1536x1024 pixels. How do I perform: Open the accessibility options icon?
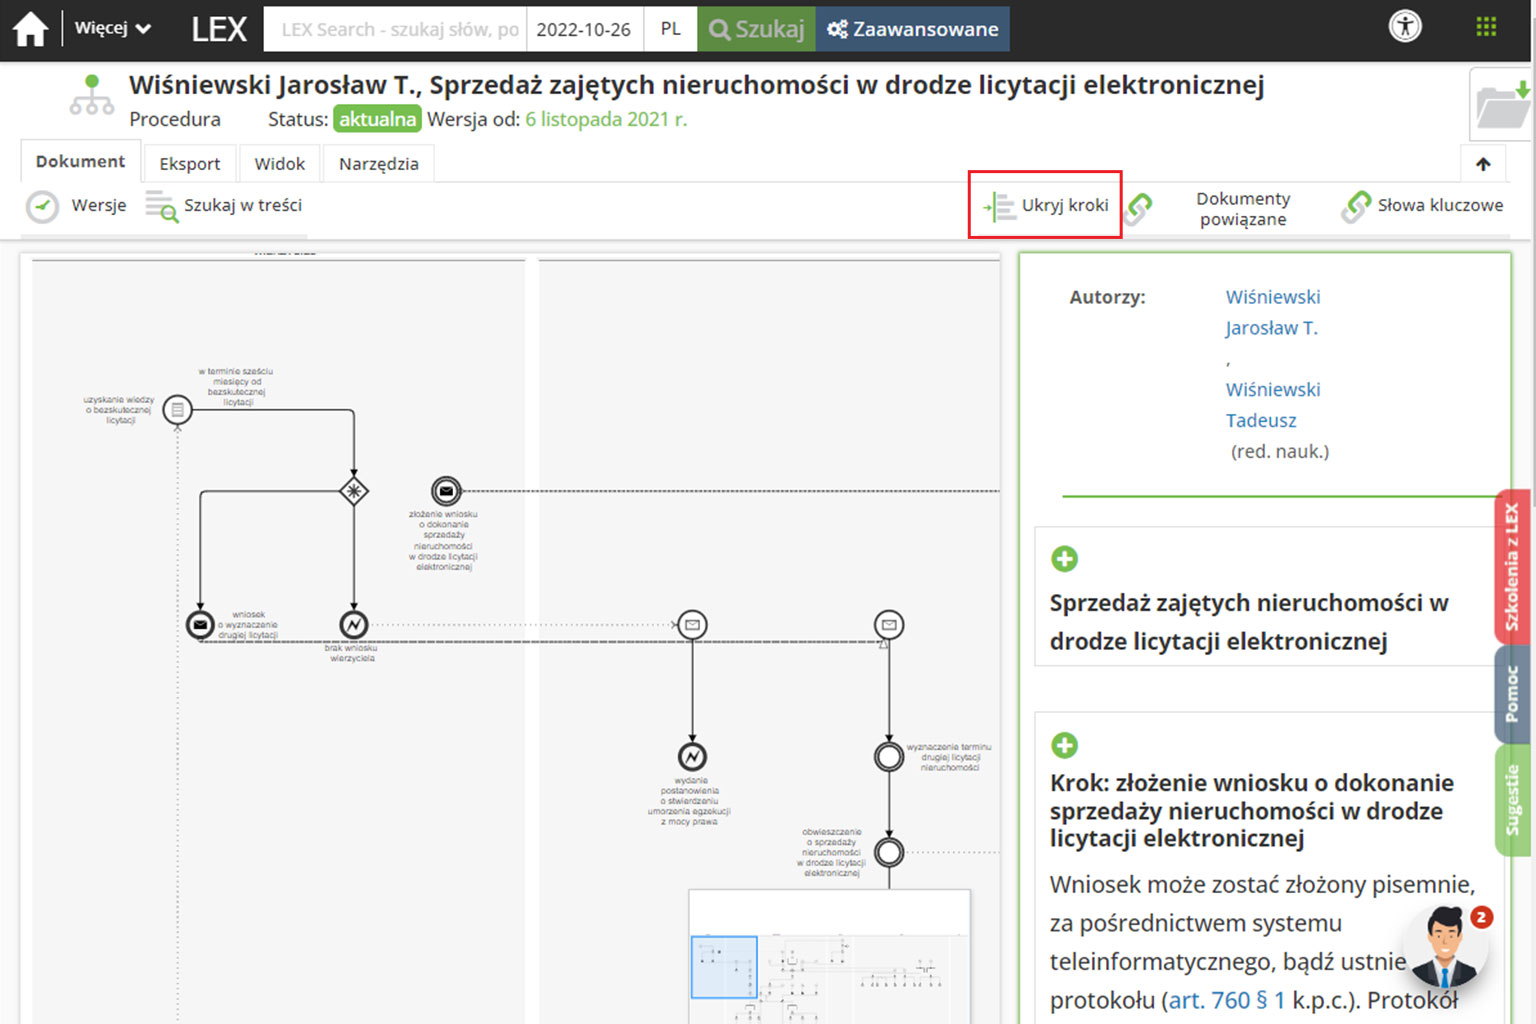pyautogui.click(x=1405, y=27)
